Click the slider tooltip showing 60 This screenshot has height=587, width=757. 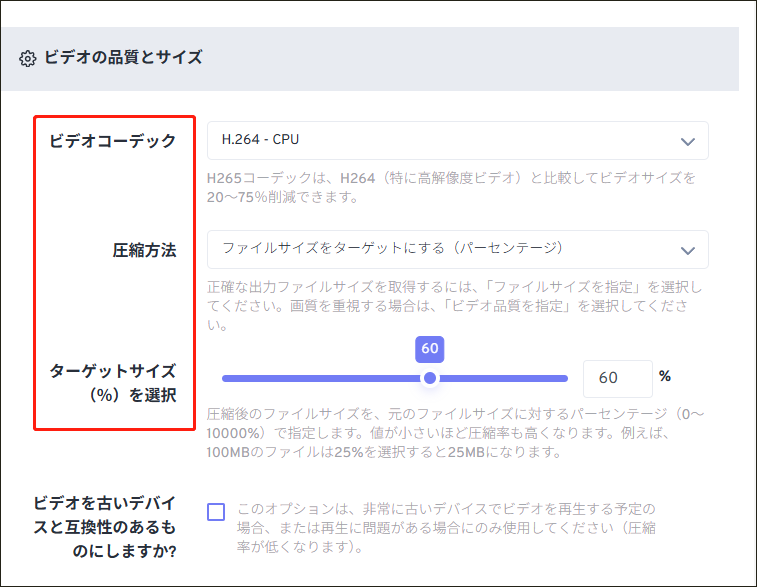(x=430, y=349)
